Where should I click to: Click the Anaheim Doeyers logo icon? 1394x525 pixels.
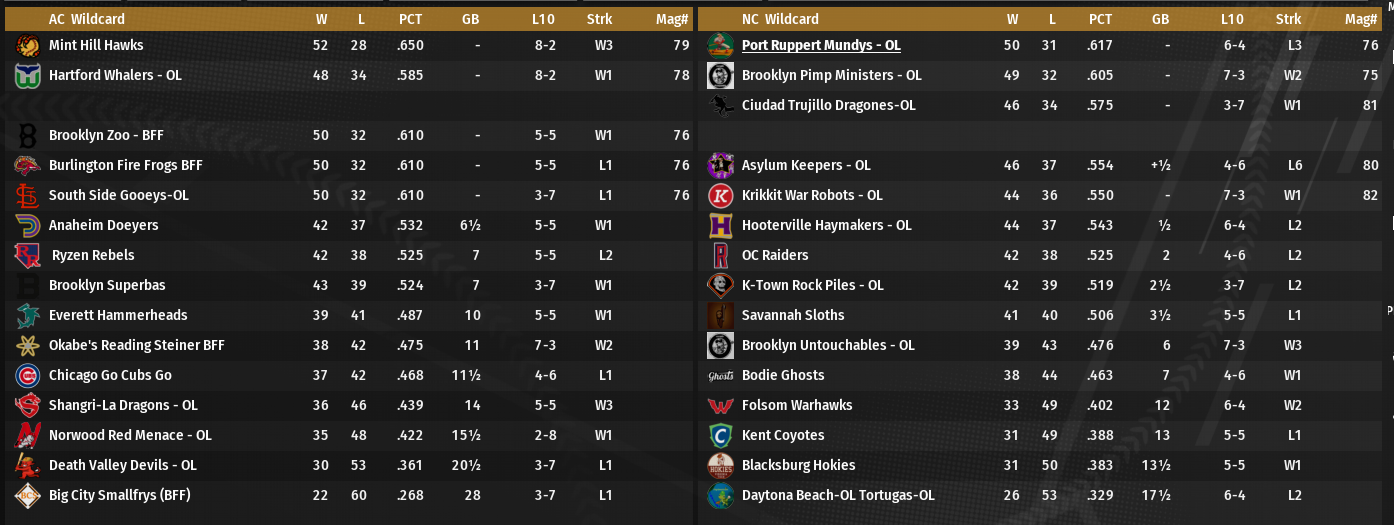click(27, 225)
